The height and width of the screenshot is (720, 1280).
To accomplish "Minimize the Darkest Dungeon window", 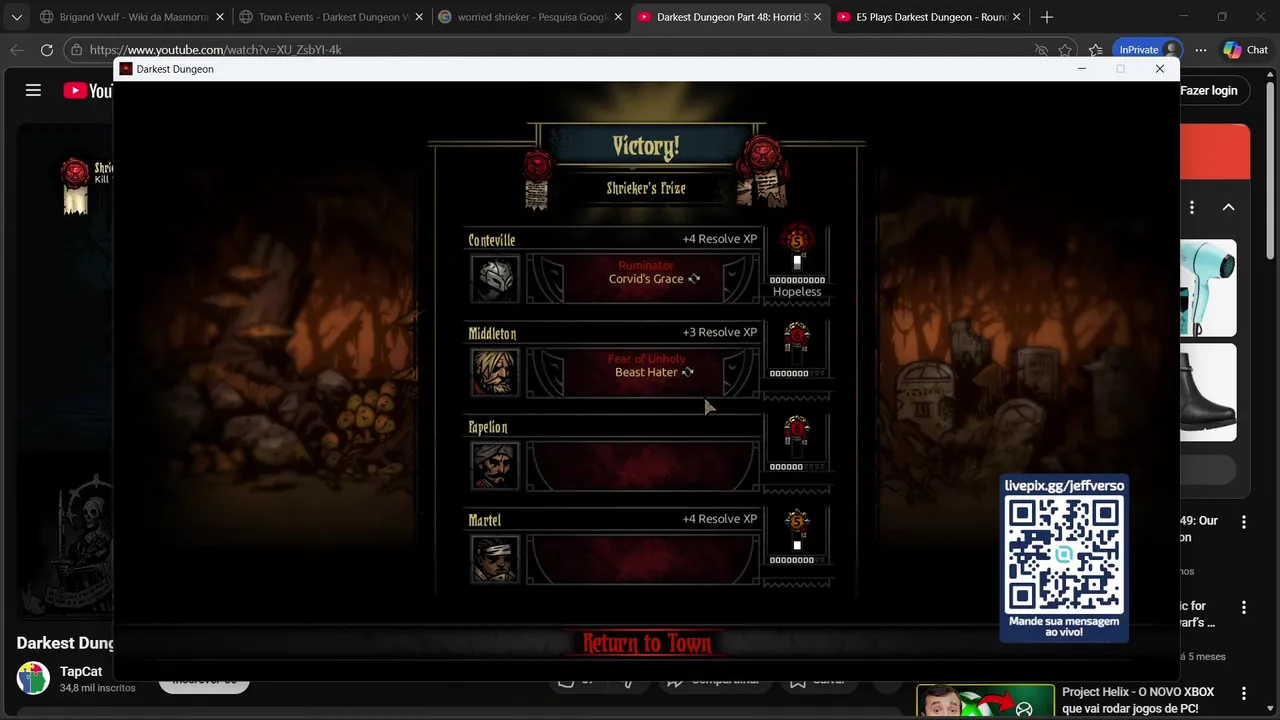I will click(x=1081, y=69).
